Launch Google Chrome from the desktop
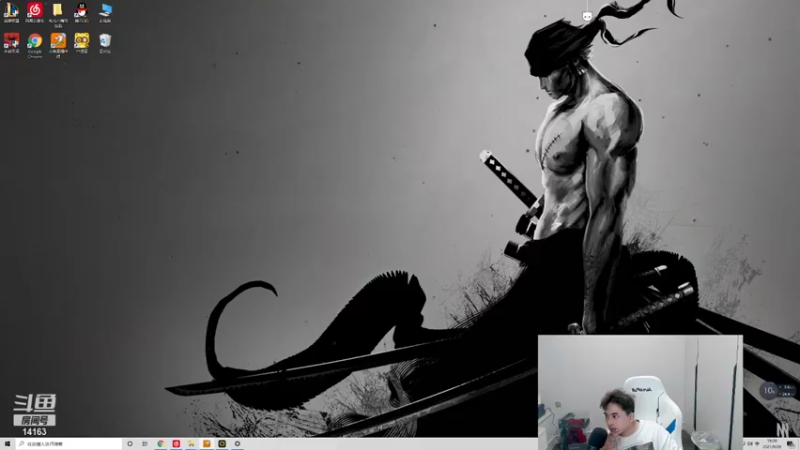 point(35,45)
